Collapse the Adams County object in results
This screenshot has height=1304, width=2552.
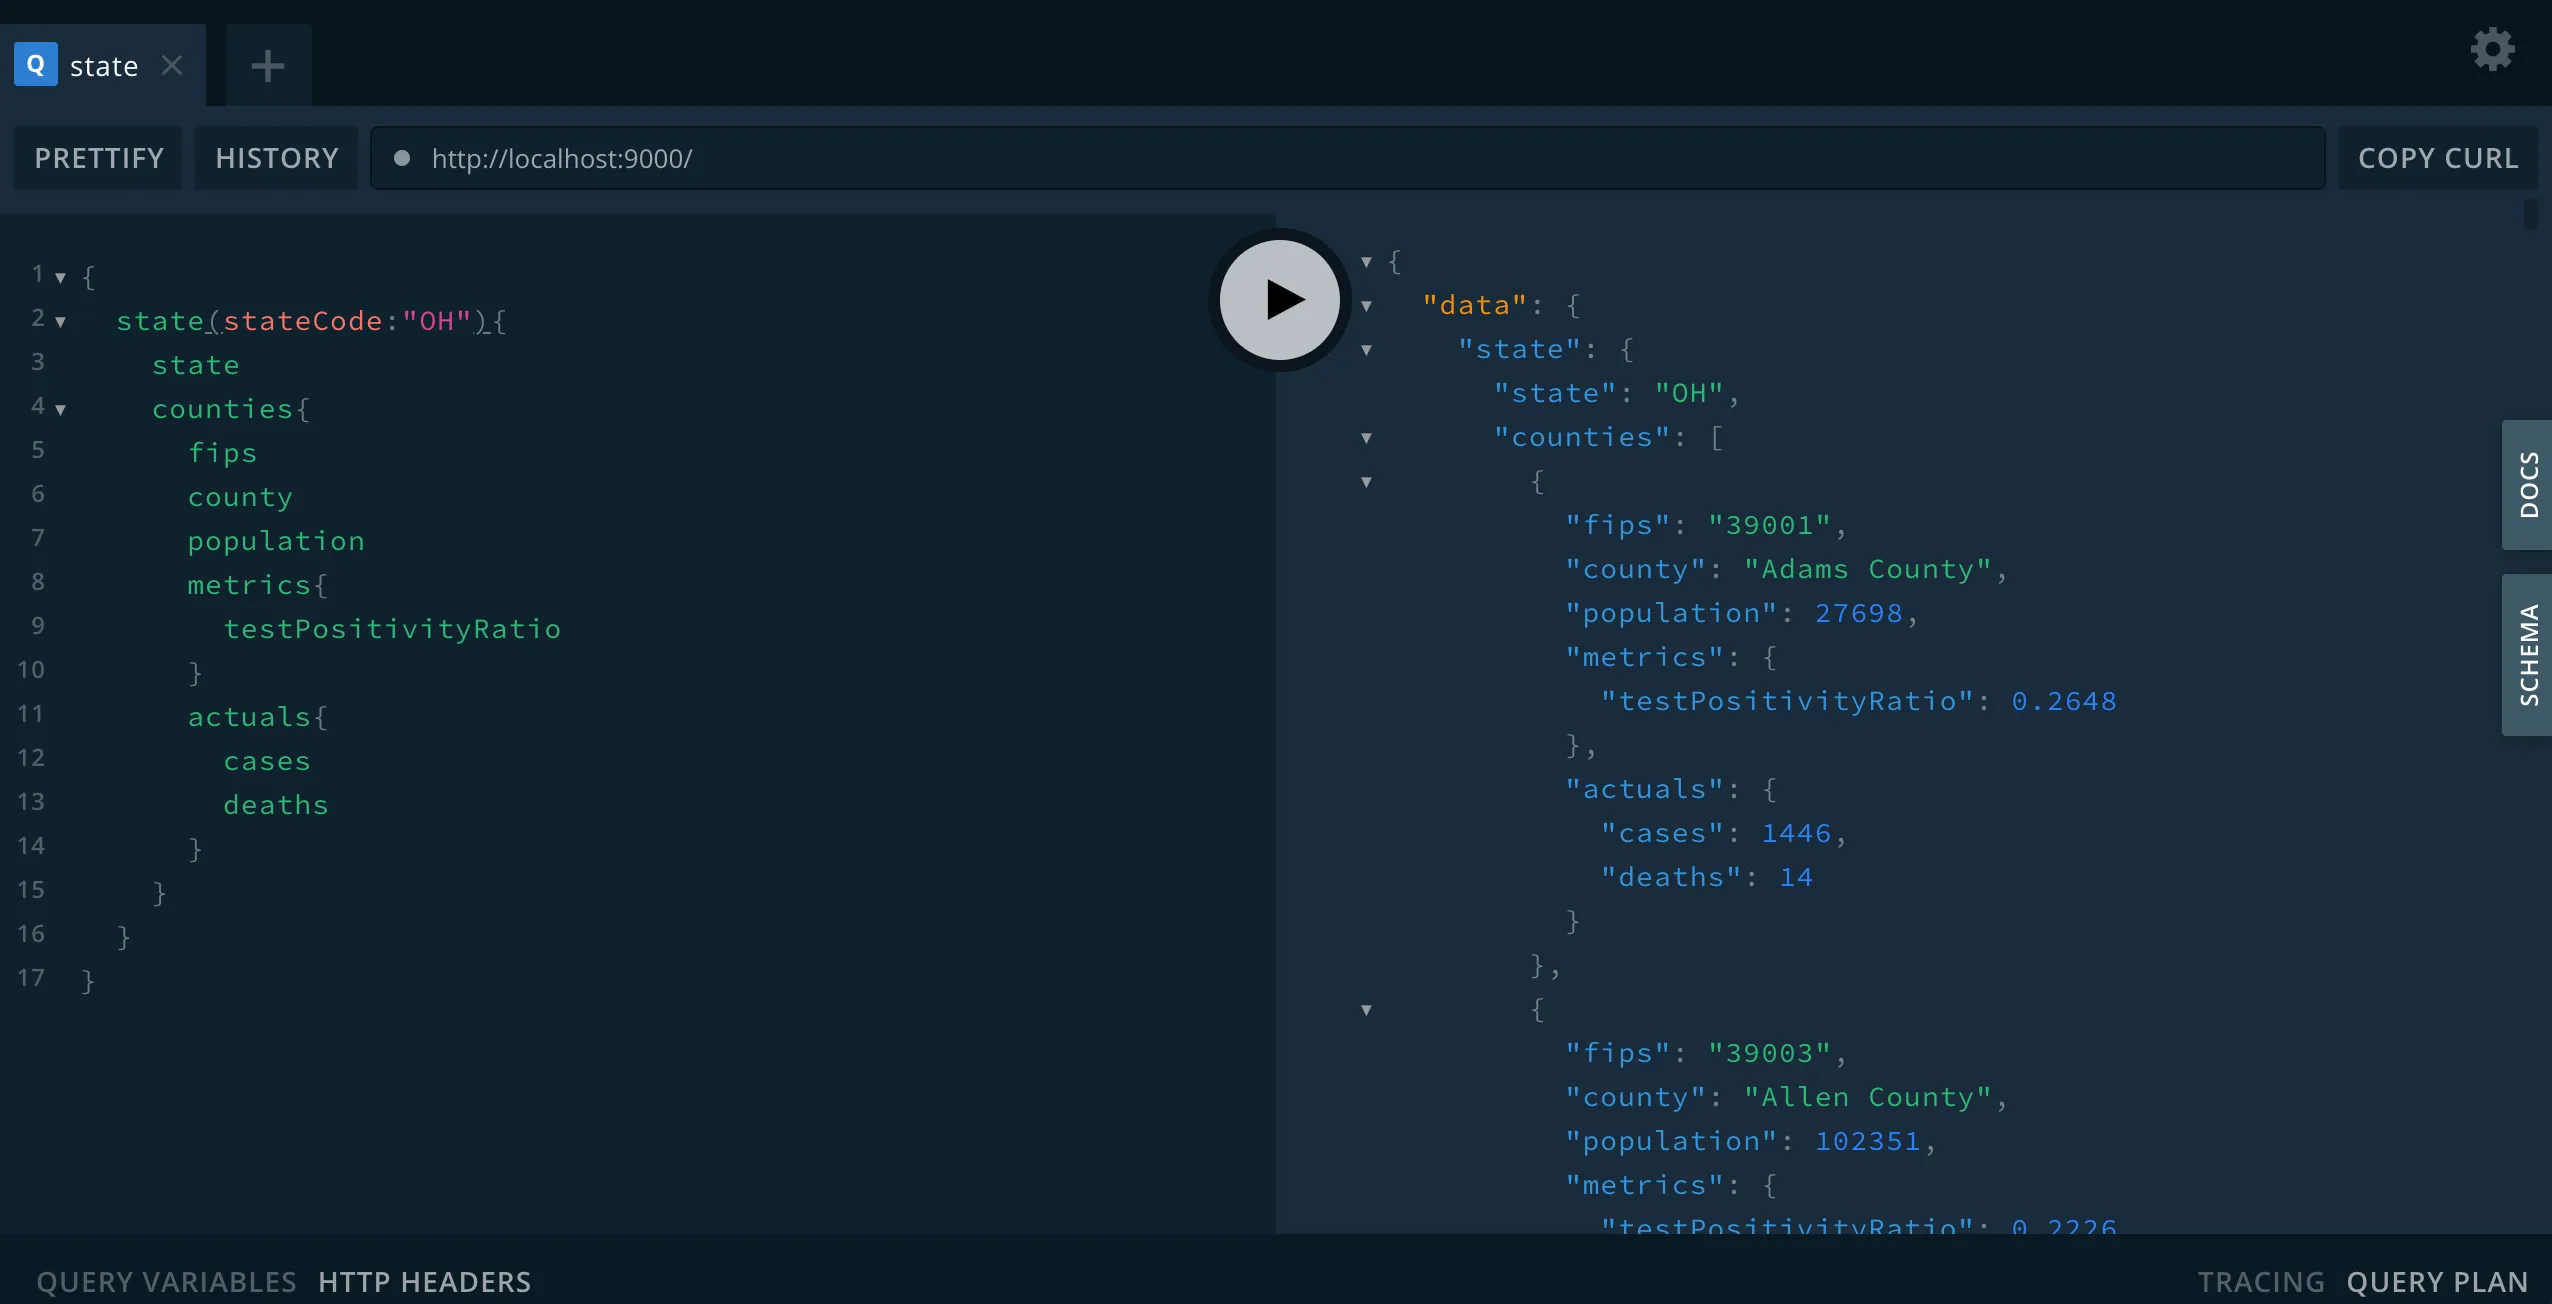[x=1366, y=482]
